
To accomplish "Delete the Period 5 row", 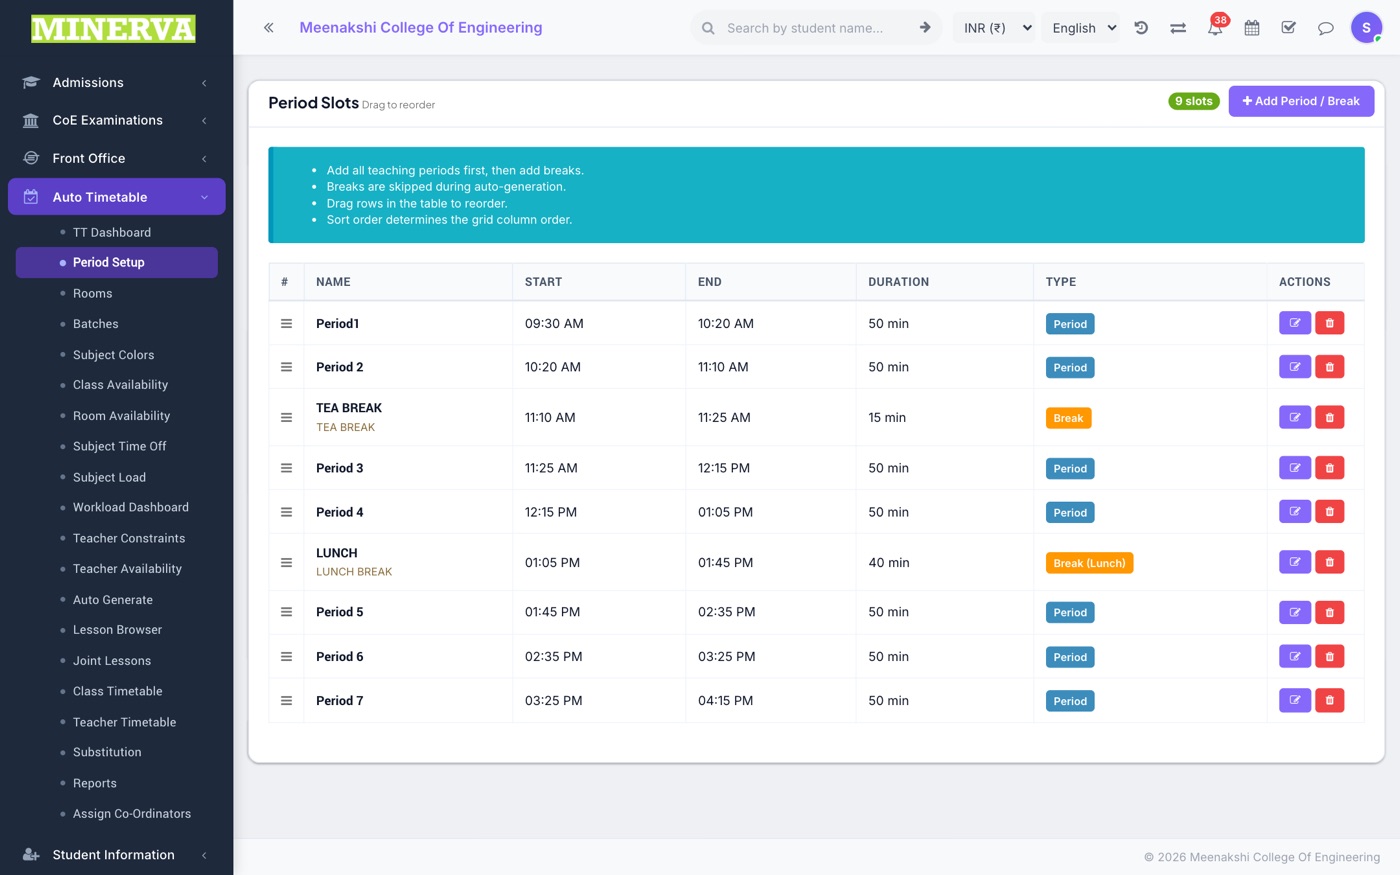I will (1330, 612).
